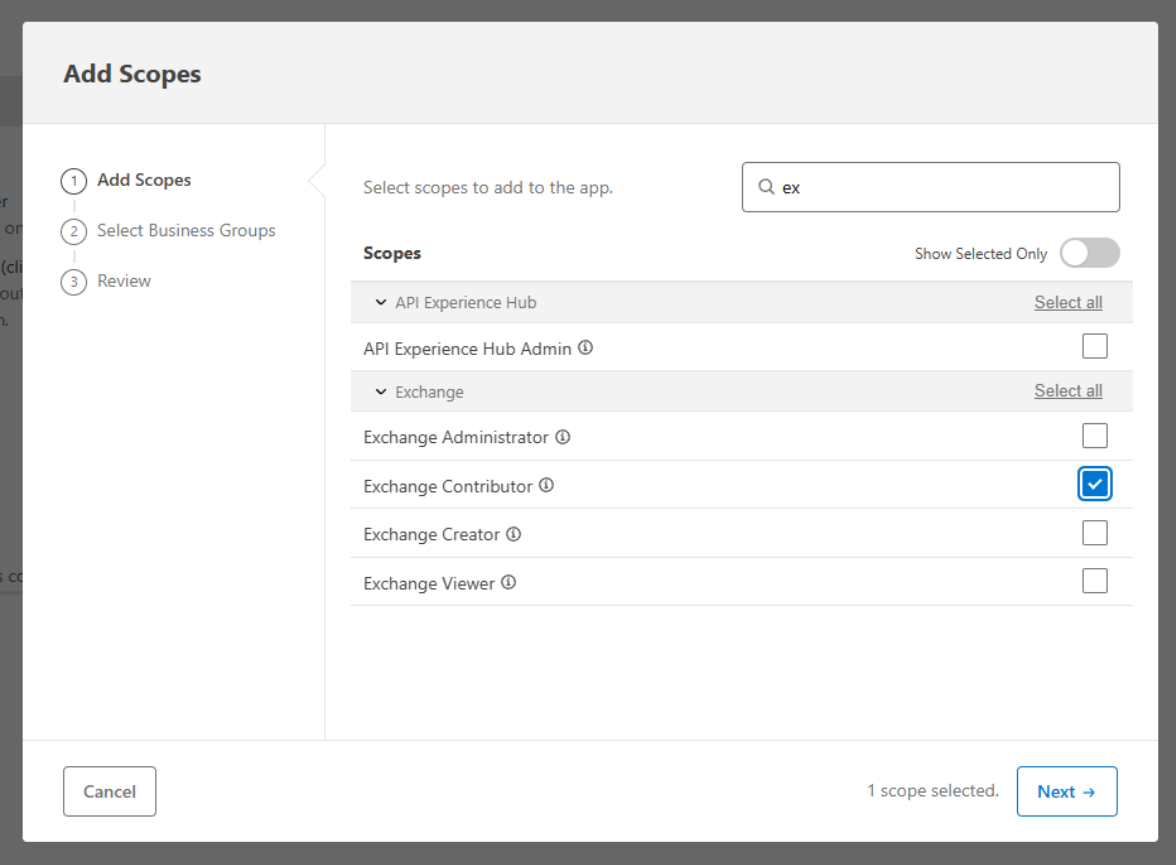The width and height of the screenshot is (1176, 865).
Task: Open info icon next to Exchange Administrator
Action: (562, 437)
